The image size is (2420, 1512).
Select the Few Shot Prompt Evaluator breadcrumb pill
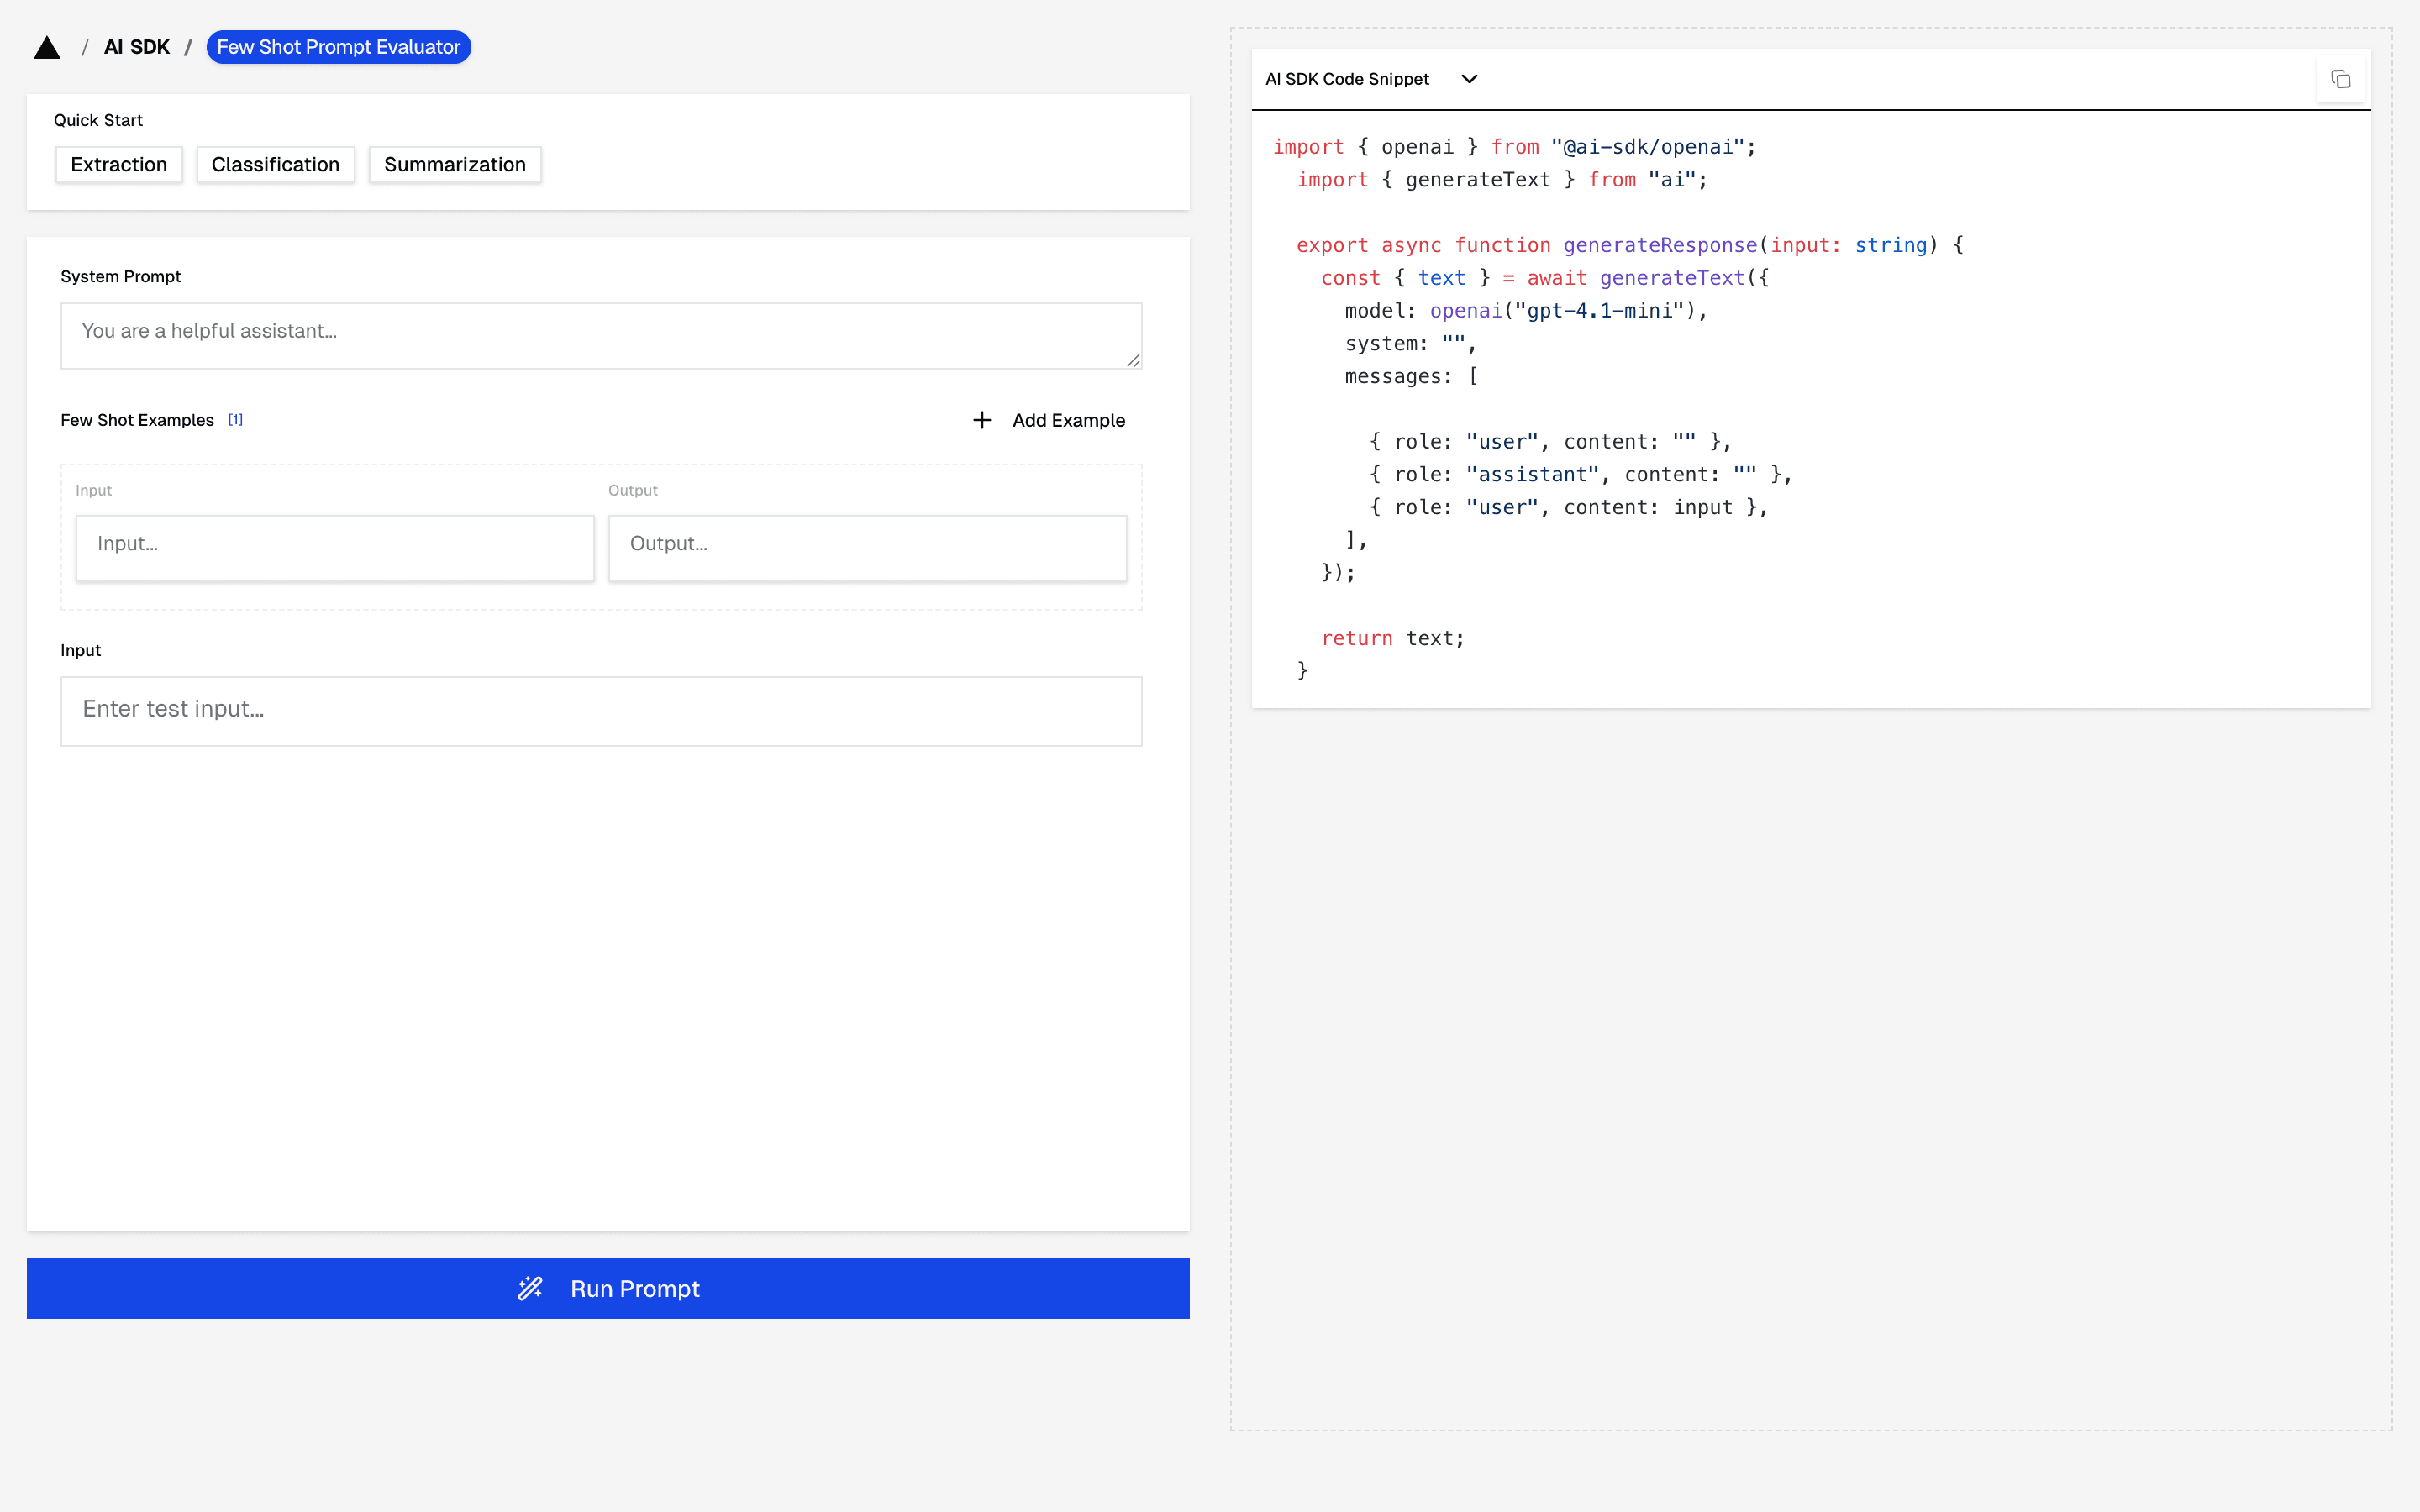[x=338, y=47]
